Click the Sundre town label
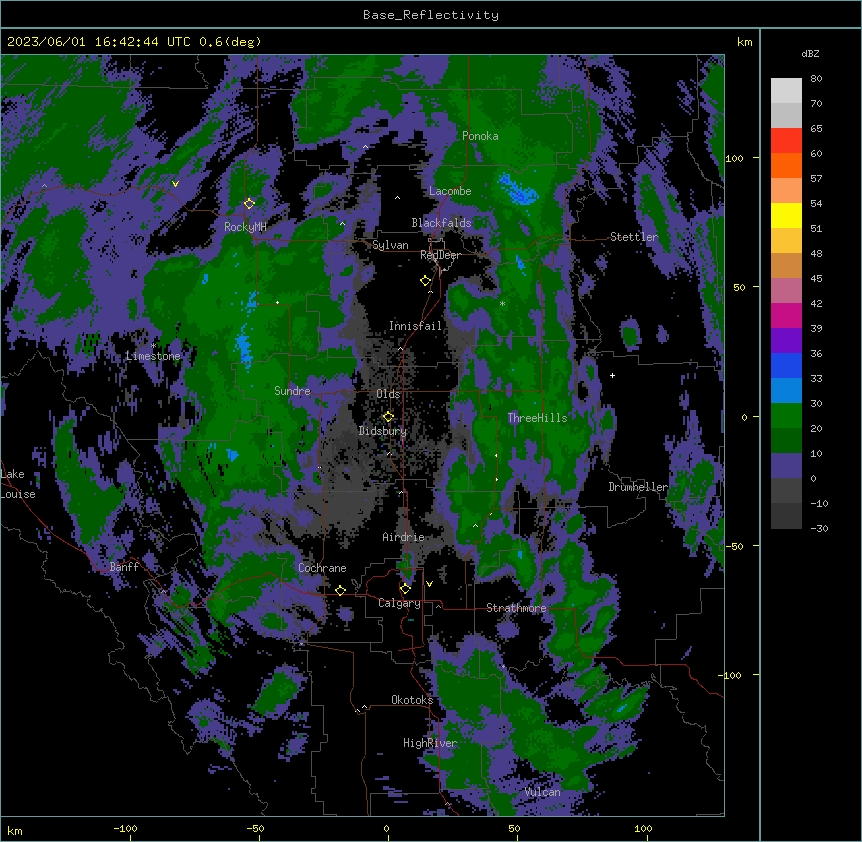Image resolution: width=862 pixels, height=842 pixels. [292, 391]
